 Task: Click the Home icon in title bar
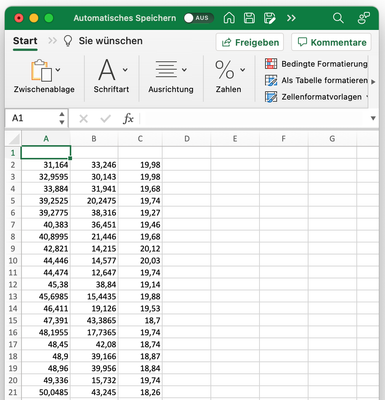229,18
